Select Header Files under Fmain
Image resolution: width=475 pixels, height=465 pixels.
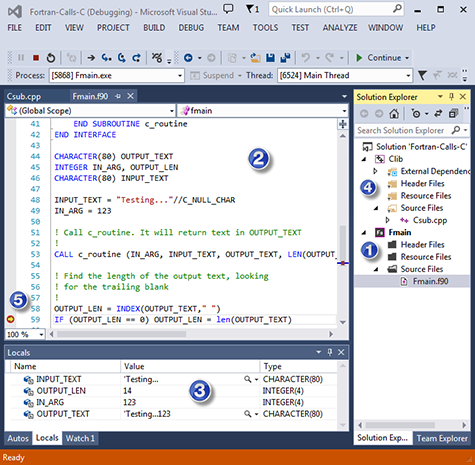[x=422, y=245]
